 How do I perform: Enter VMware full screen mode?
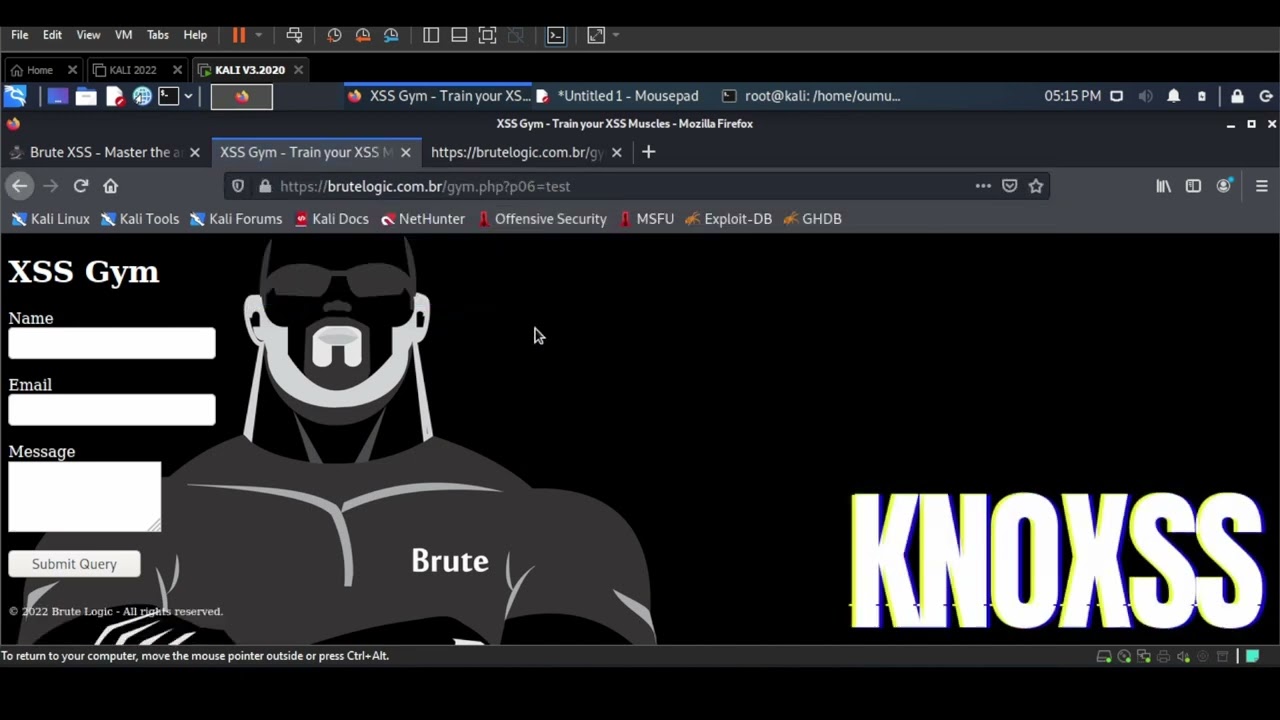(487, 35)
